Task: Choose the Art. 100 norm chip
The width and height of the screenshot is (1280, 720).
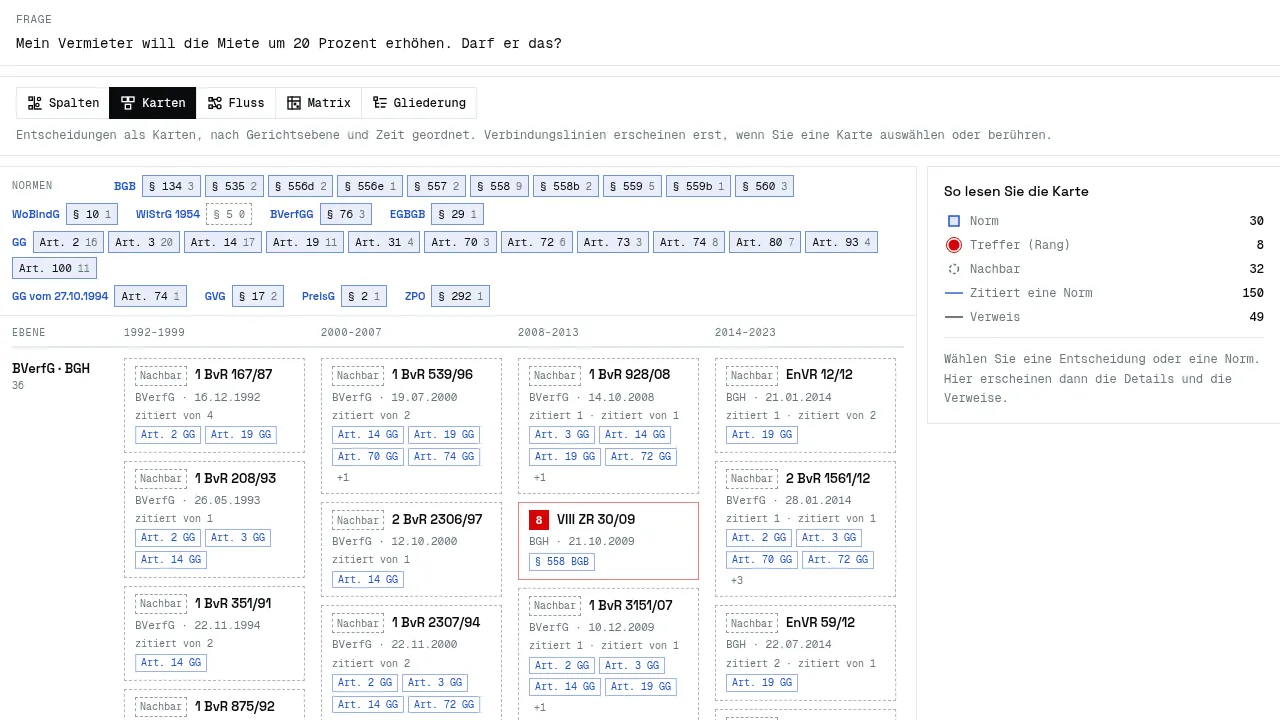Action: pyautogui.click(x=55, y=268)
